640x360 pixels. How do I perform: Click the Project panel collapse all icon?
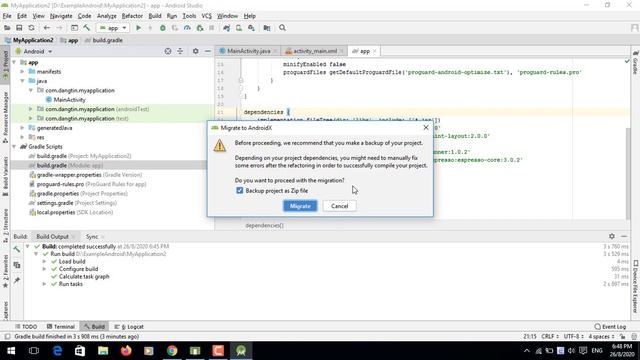(x=180, y=51)
